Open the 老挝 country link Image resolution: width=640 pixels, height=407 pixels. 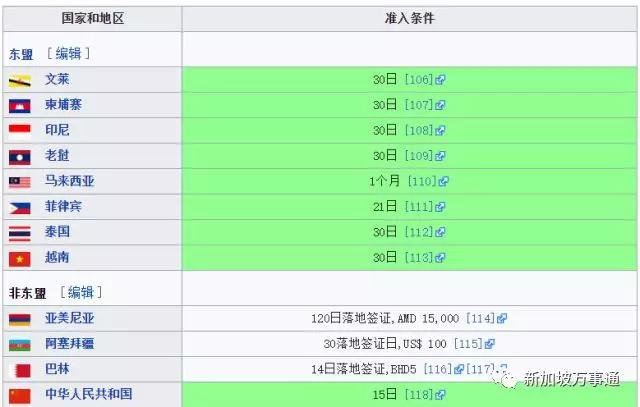[57, 156]
